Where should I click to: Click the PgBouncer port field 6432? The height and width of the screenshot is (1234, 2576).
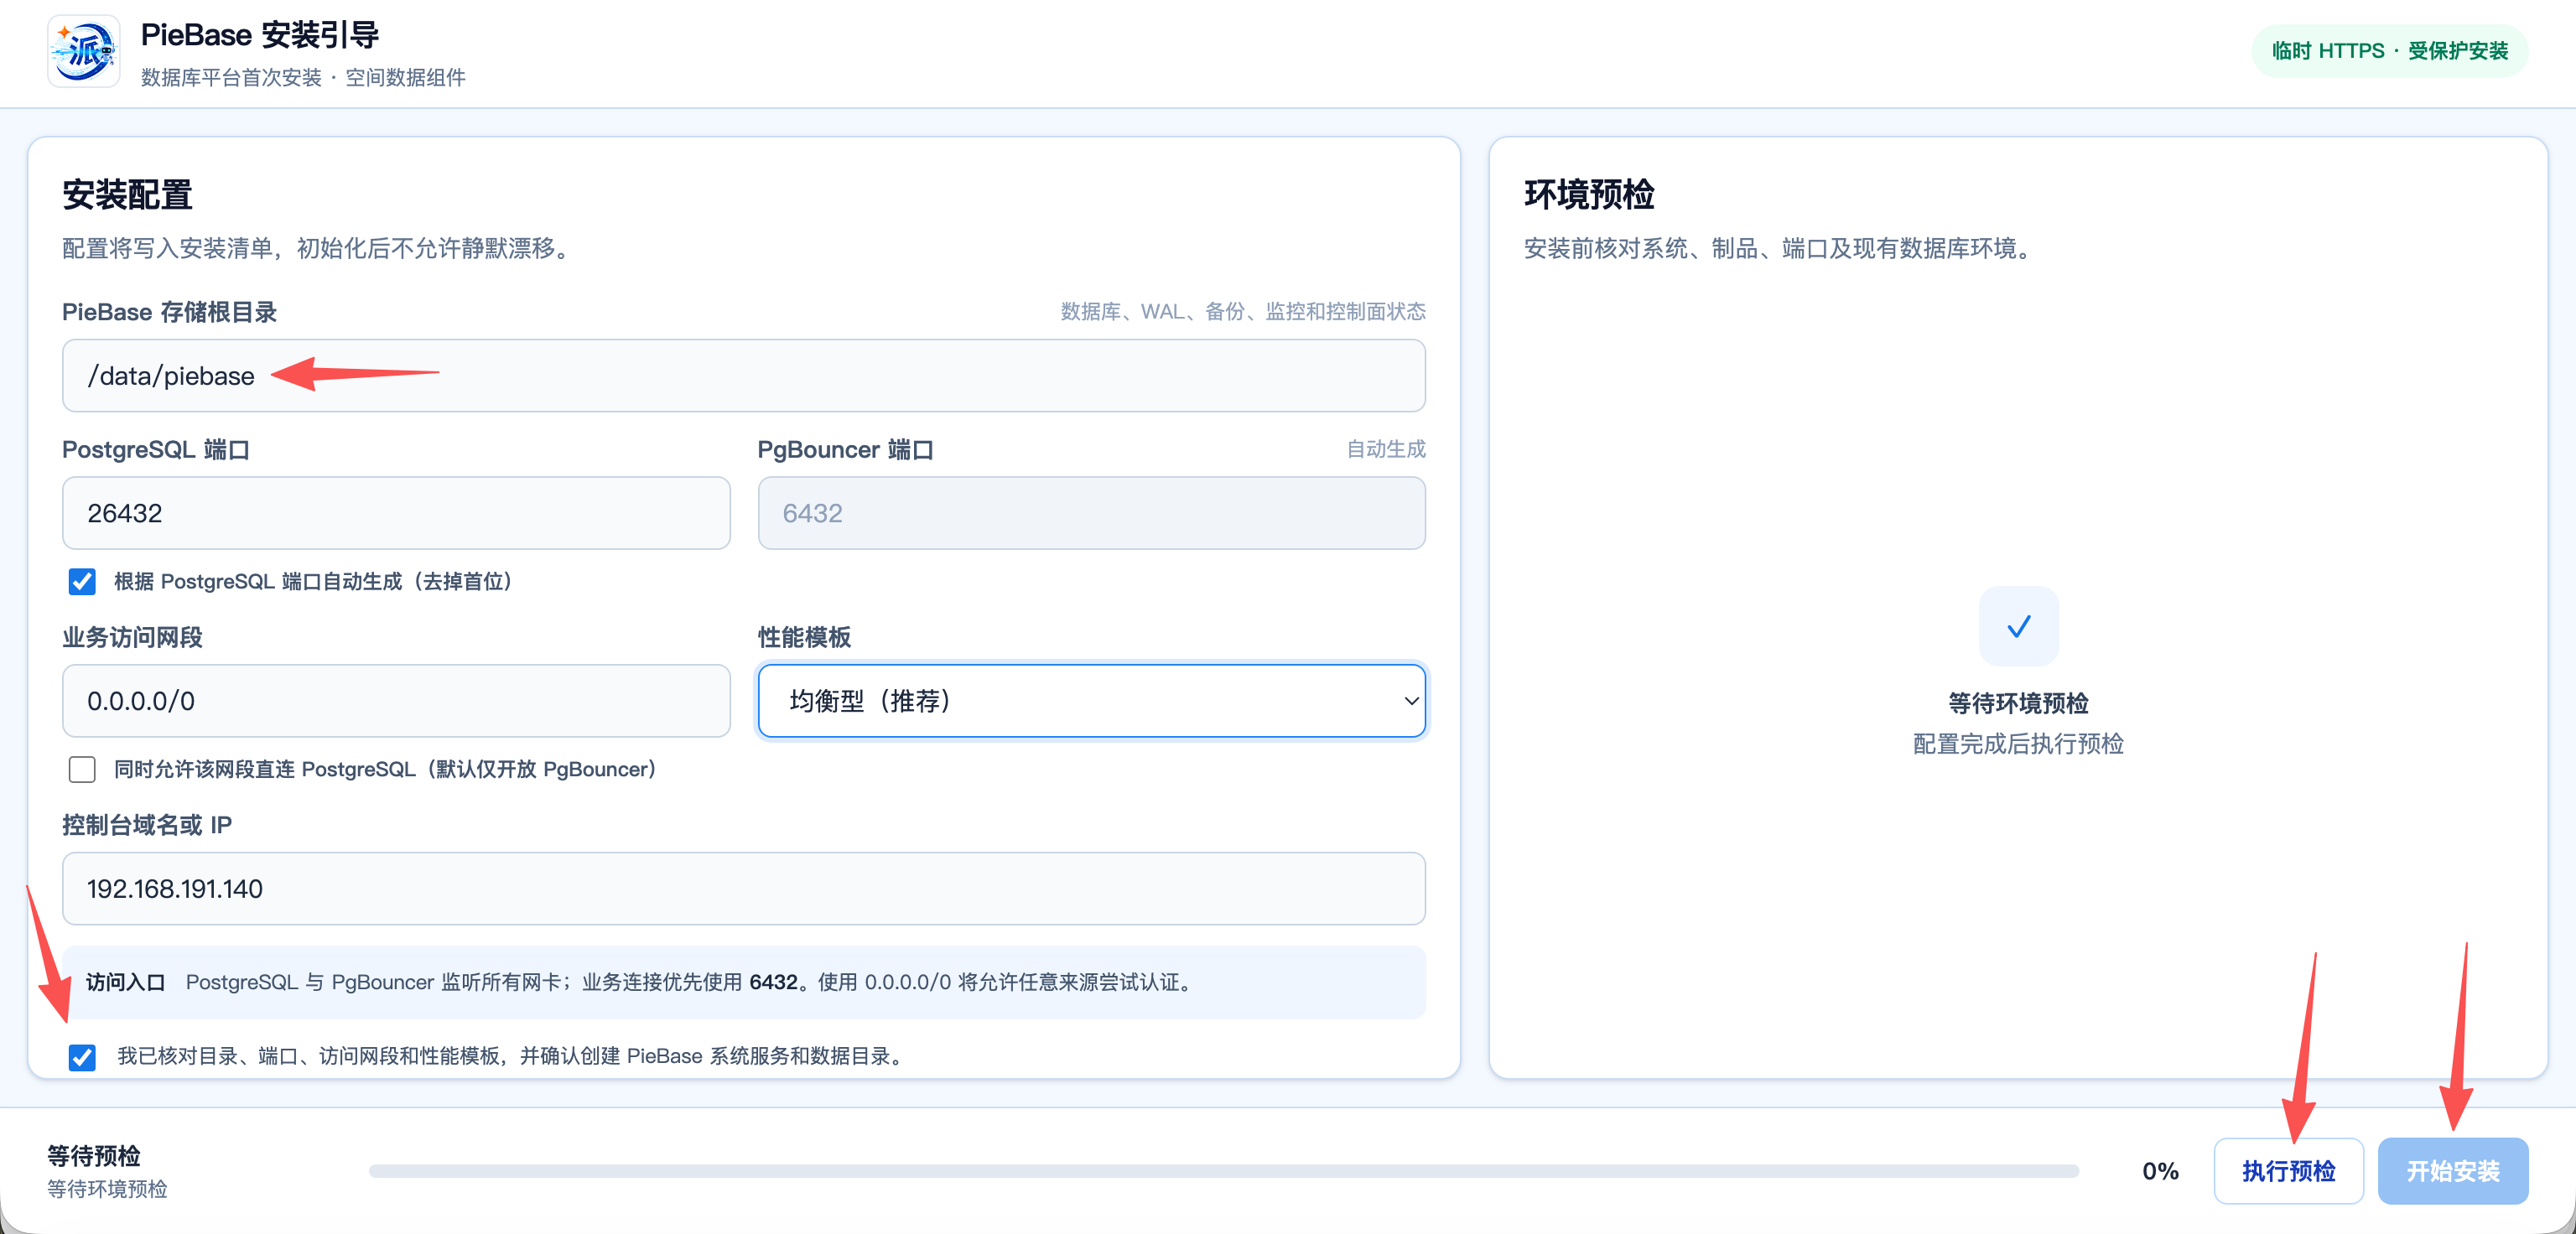click(1091, 513)
